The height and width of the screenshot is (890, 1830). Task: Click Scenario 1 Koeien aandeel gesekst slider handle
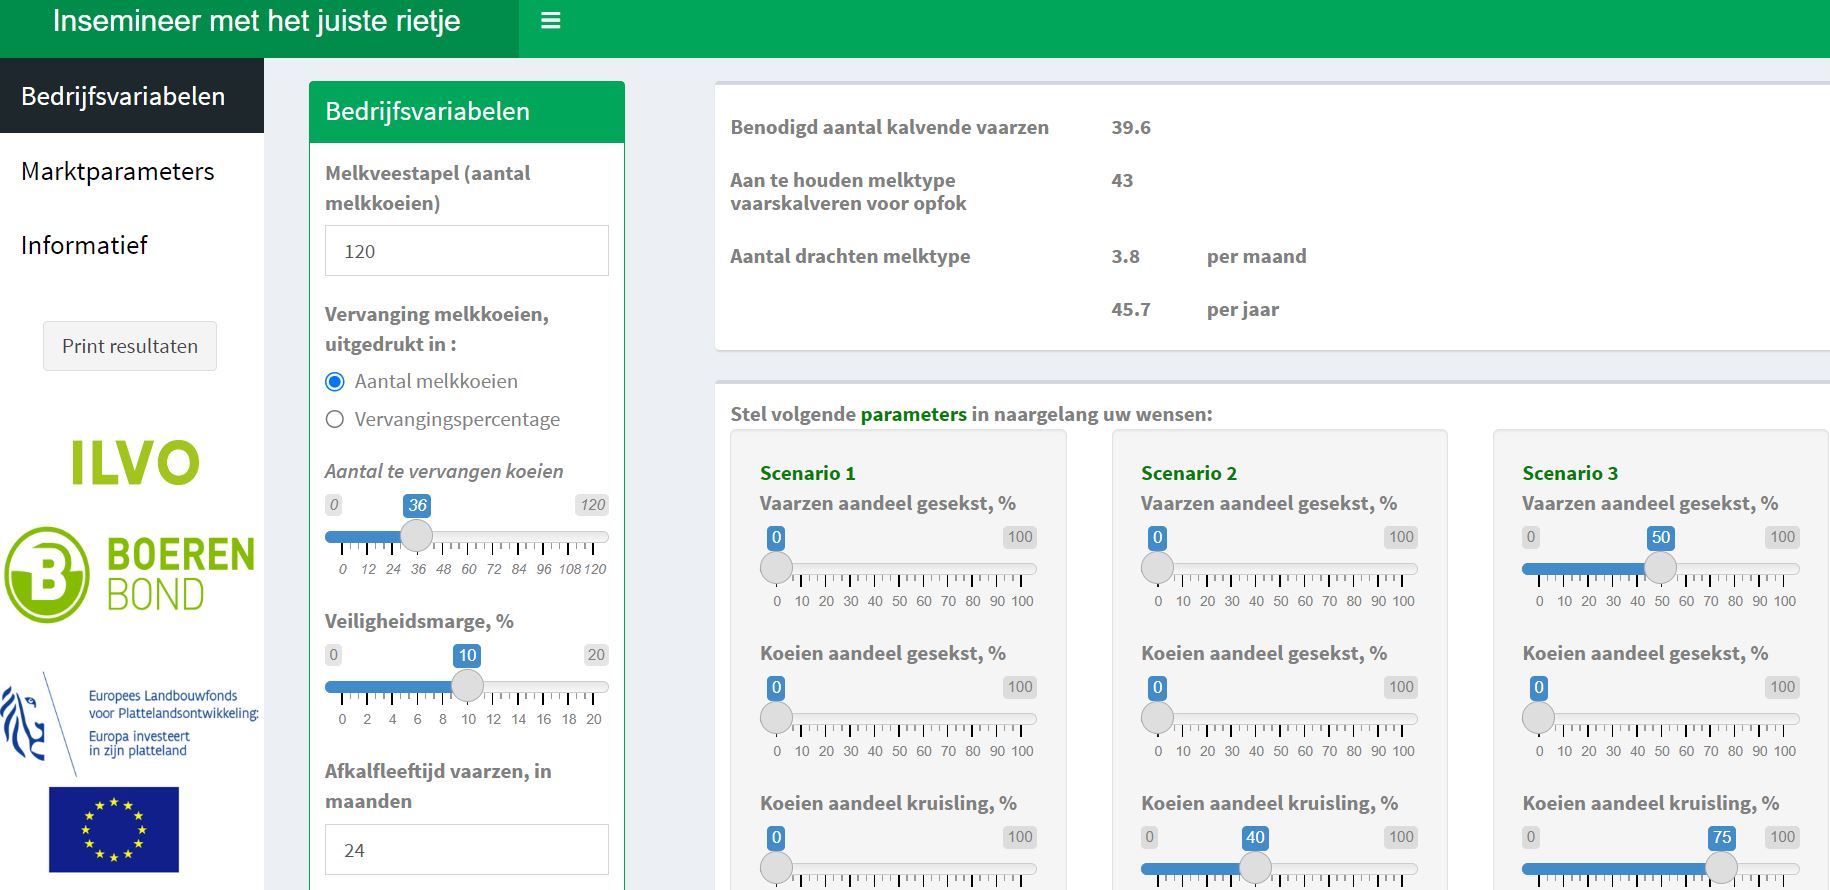[x=776, y=718]
